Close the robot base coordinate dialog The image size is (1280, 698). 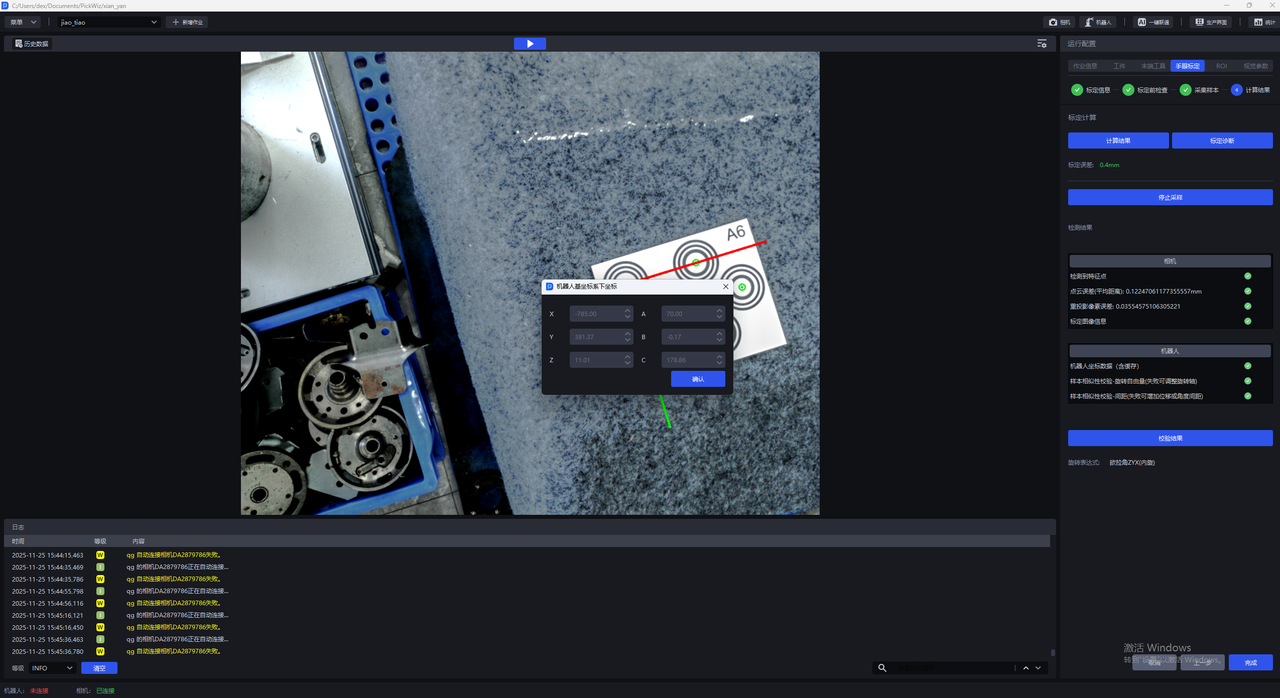[x=725, y=287]
